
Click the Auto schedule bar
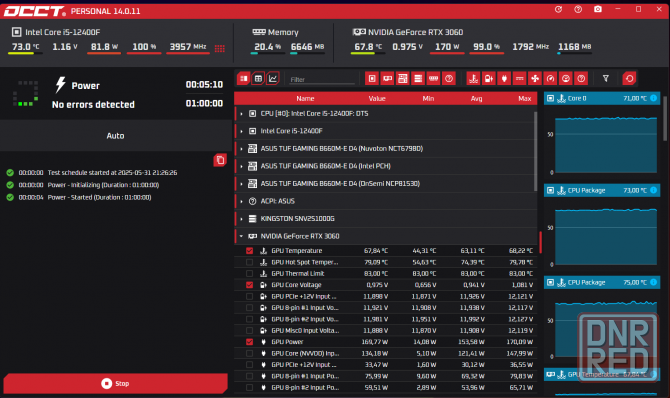115,136
